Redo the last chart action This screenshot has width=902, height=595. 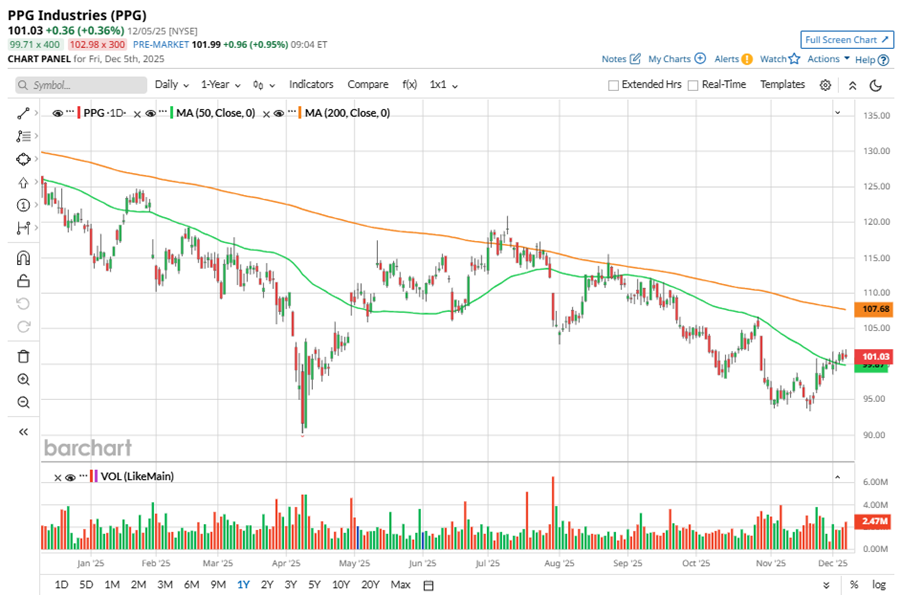23,327
